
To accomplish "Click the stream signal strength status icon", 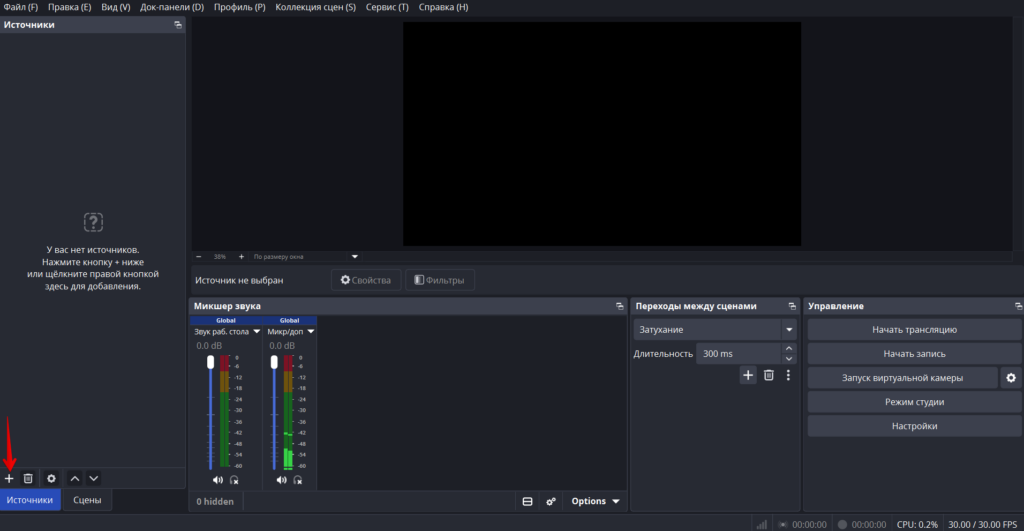I will point(761,524).
